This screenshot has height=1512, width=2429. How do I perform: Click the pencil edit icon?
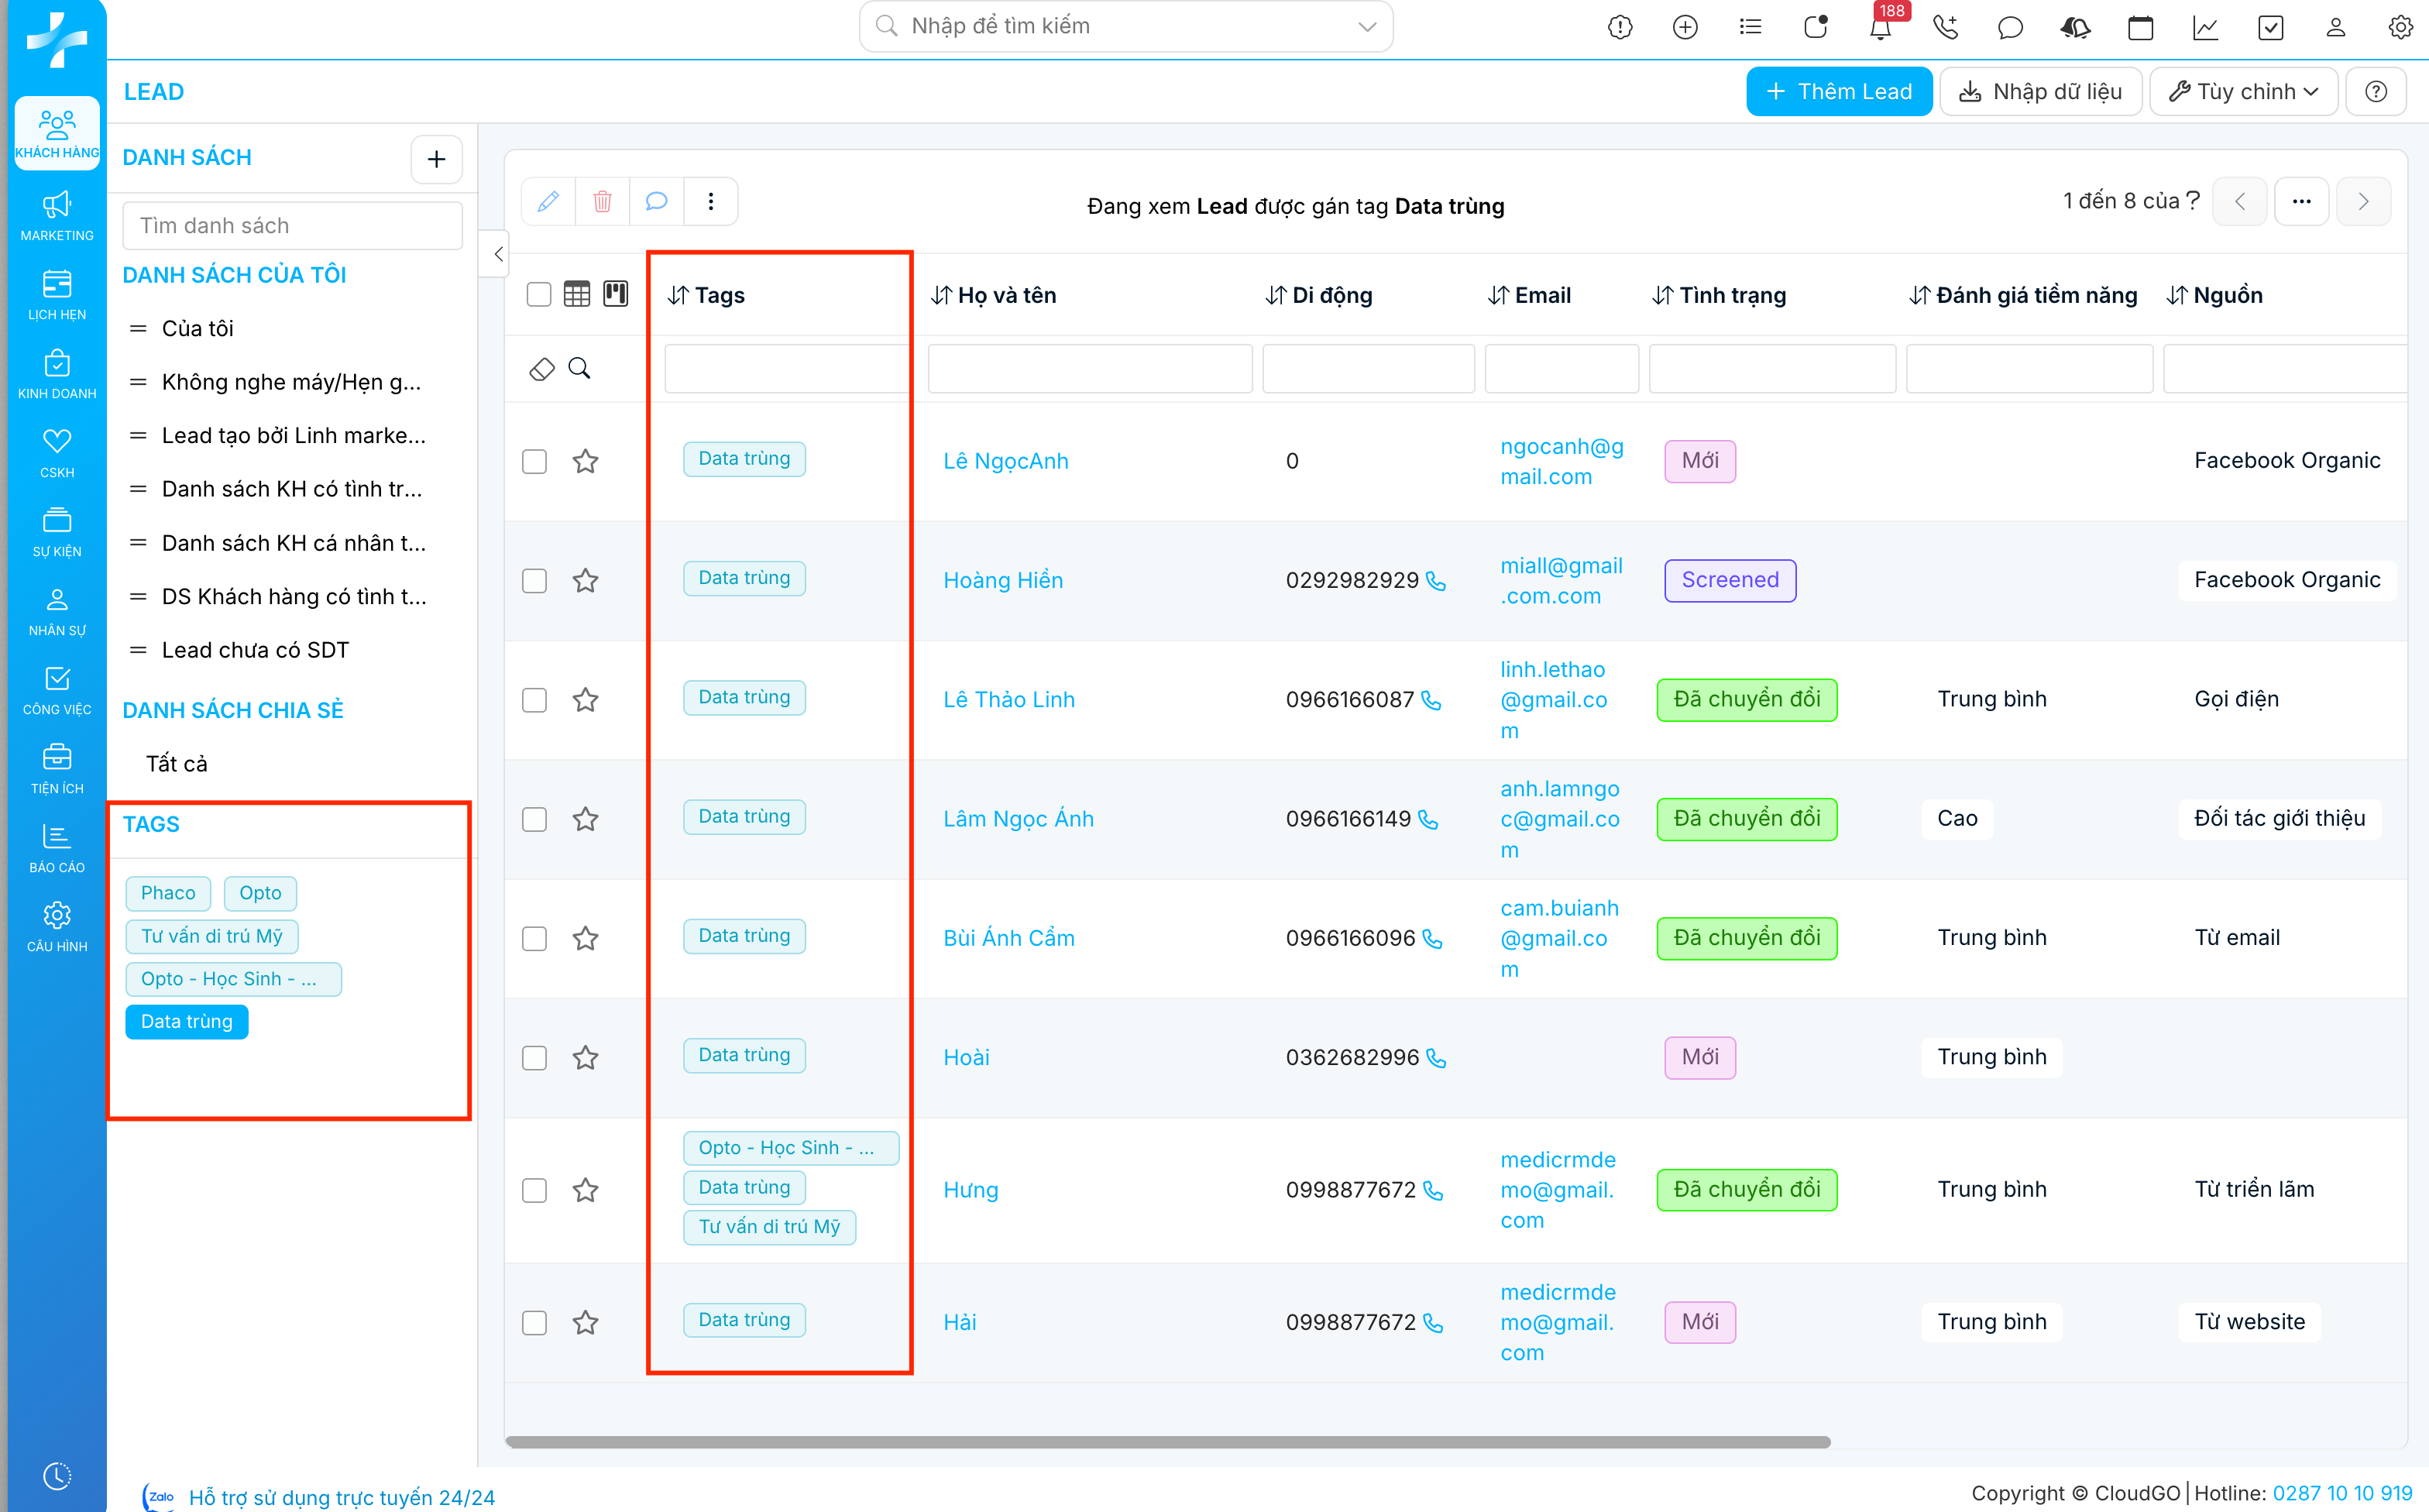[548, 202]
